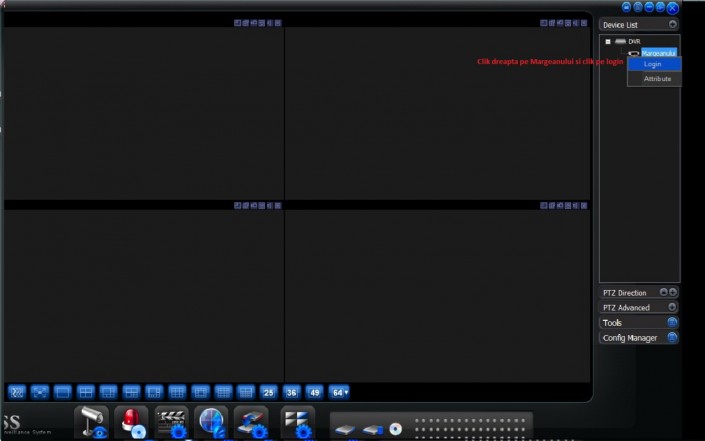The height and width of the screenshot is (441, 705).
Task: Switch to 25-window layout
Action: point(268,392)
